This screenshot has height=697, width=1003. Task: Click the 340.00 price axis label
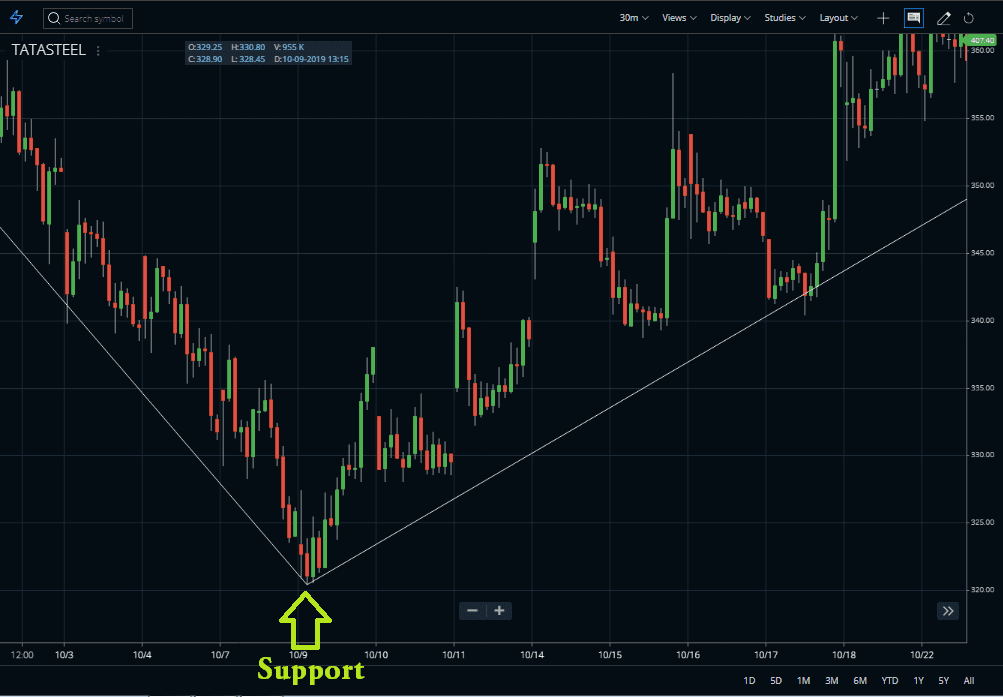[x=982, y=320]
